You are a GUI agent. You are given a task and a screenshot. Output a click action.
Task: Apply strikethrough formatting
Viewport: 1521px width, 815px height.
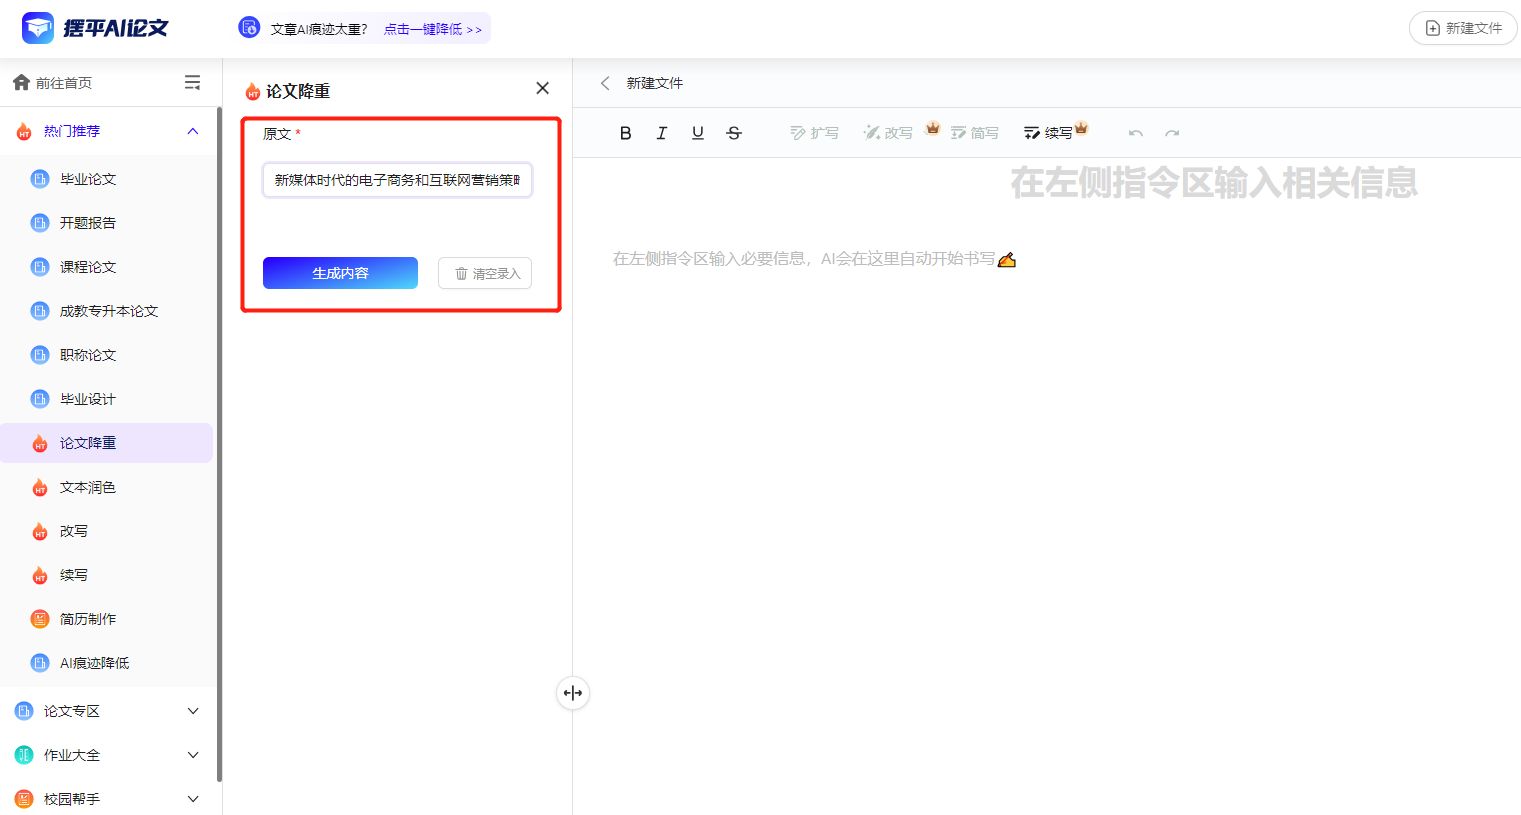pyautogui.click(x=733, y=132)
